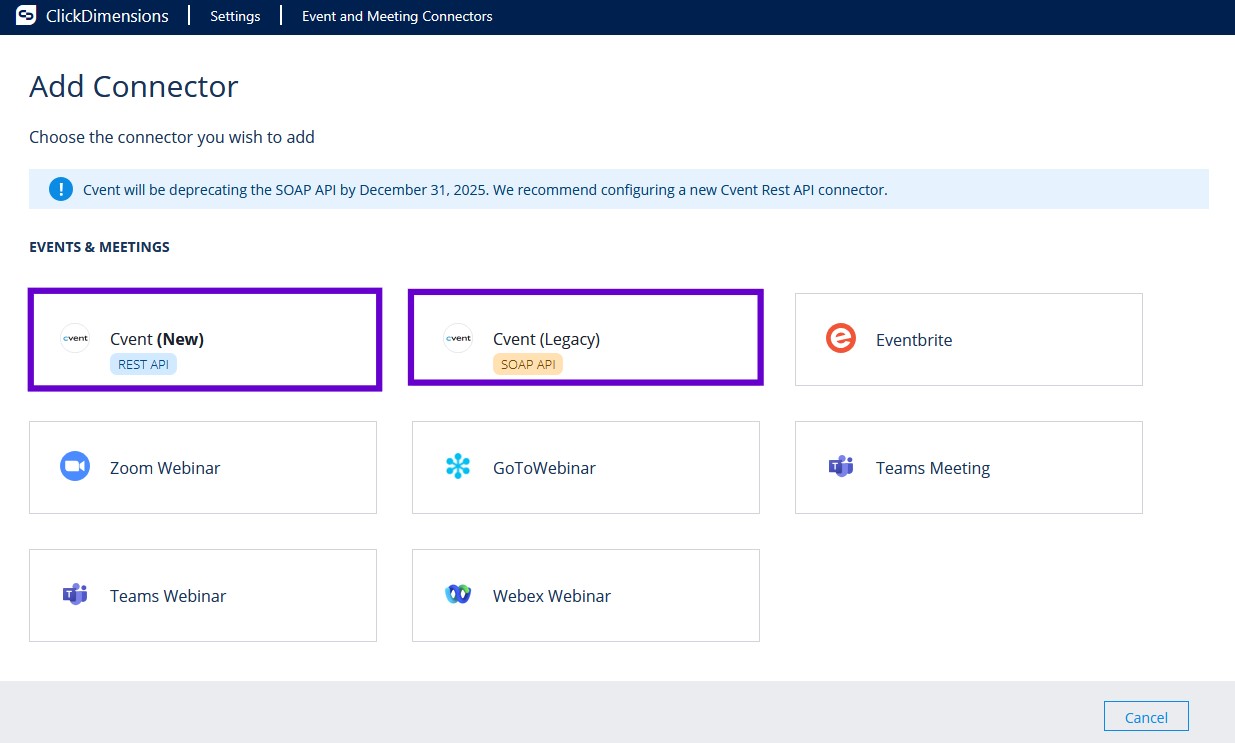Click 'Choose the connector you wish to add'
This screenshot has width=1235, height=743.
point(172,137)
